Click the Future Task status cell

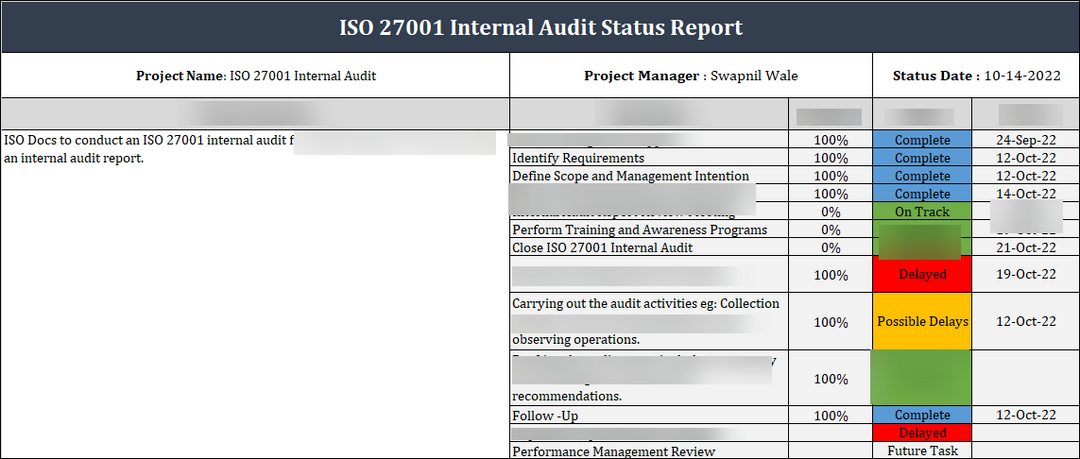[x=922, y=451]
